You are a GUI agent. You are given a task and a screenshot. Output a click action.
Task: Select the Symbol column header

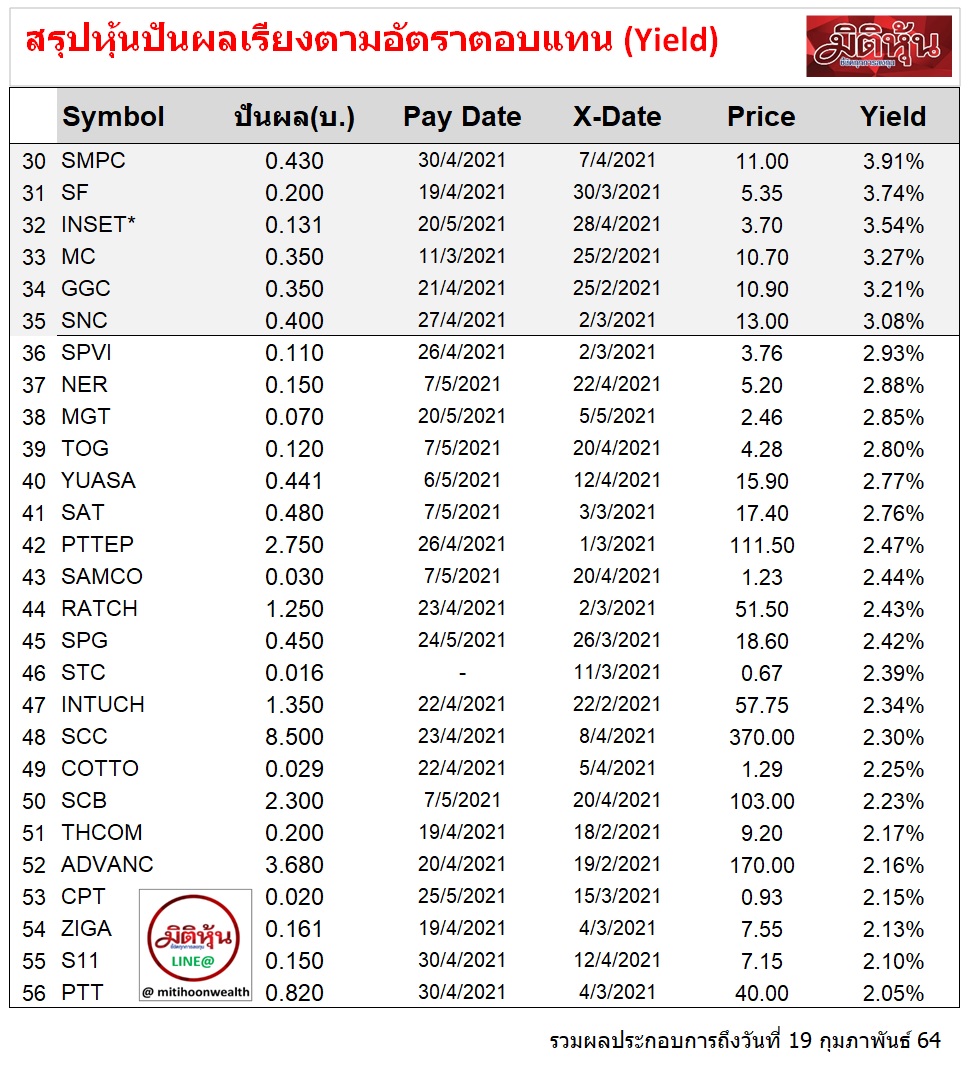pos(113,117)
